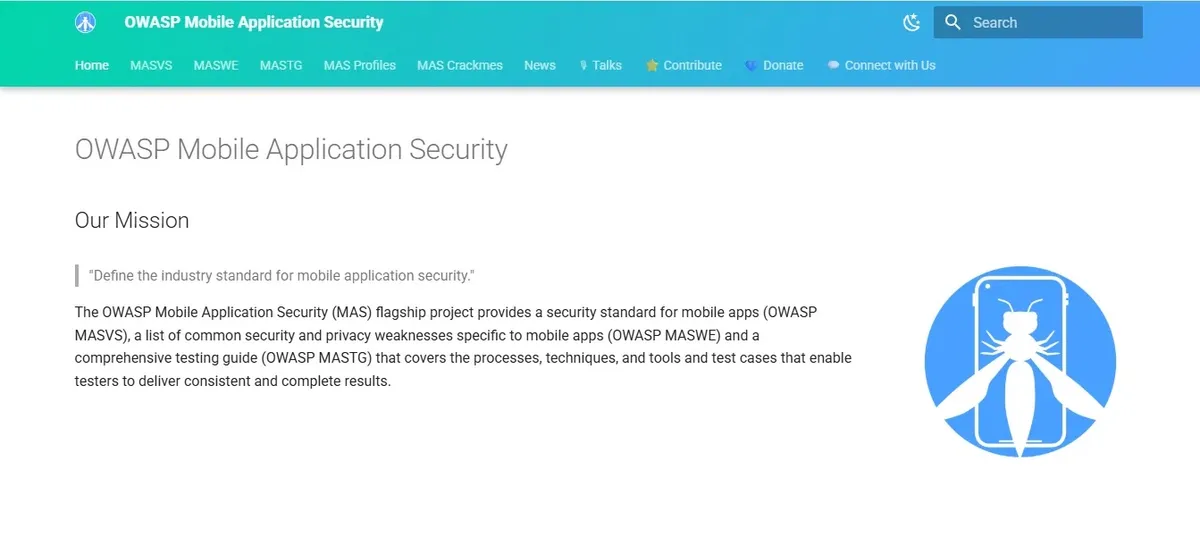Click the large OWASP MAS wasp logo image
The height and width of the screenshot is (545, 1200).
click(x=1019, y=361)
